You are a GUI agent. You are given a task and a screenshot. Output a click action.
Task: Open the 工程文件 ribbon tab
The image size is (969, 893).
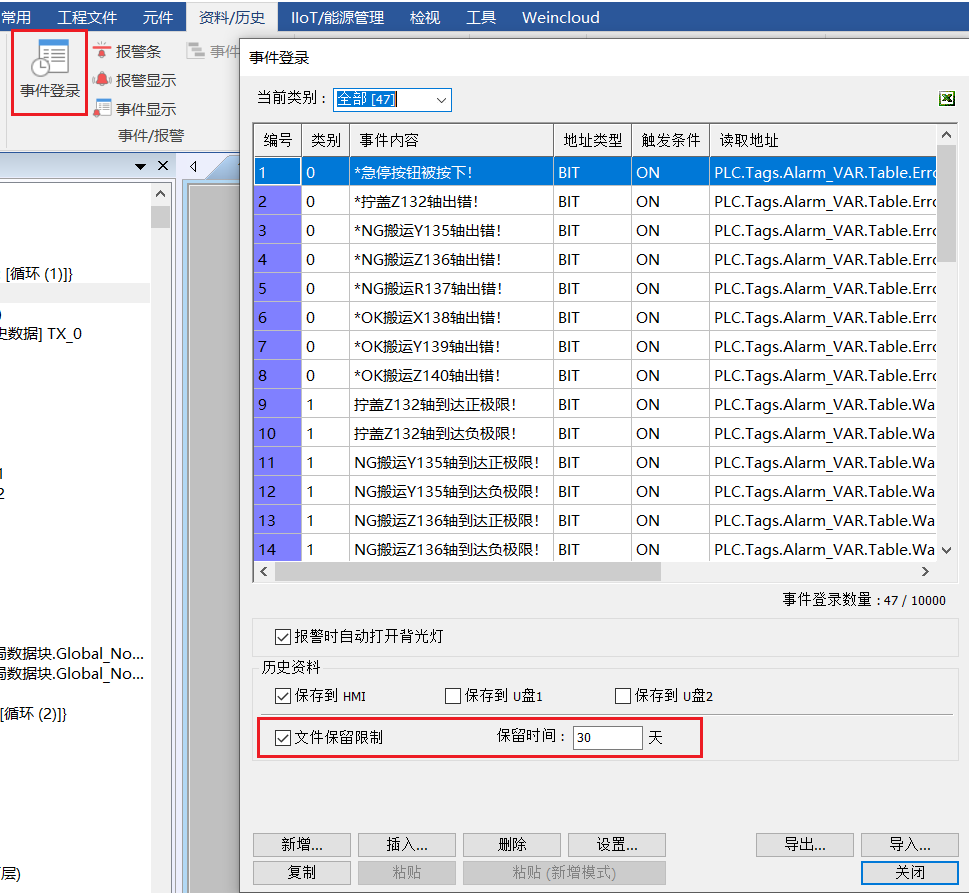[87, 17]
